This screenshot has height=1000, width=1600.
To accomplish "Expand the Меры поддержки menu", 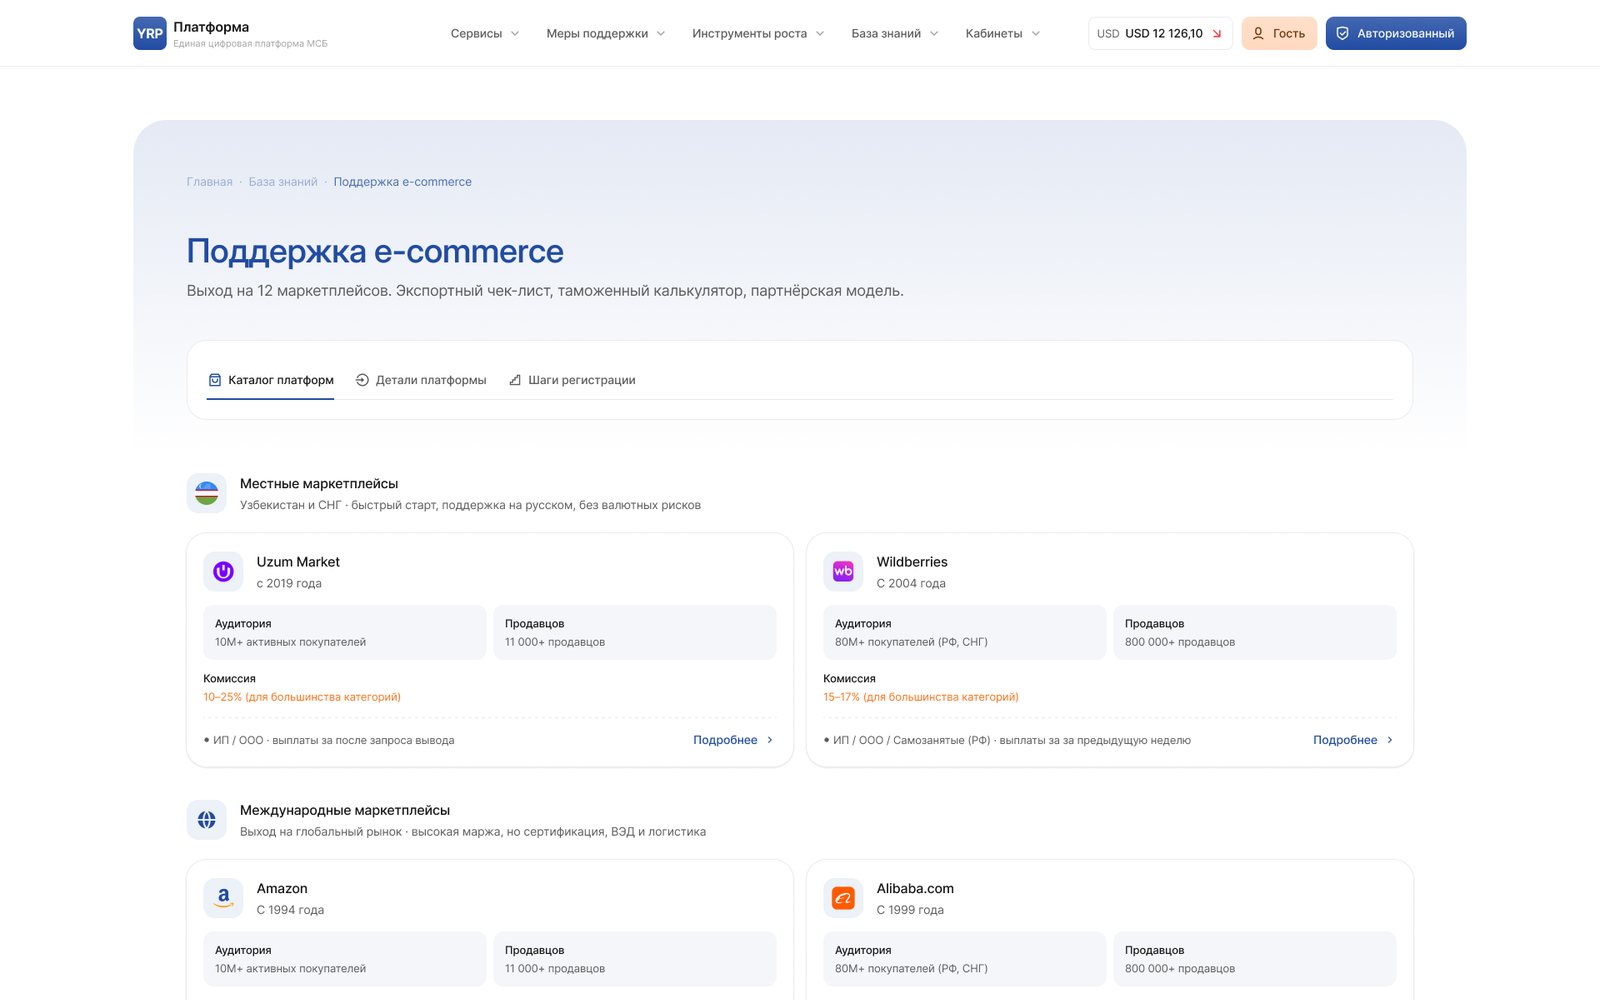I will point(605,33).
